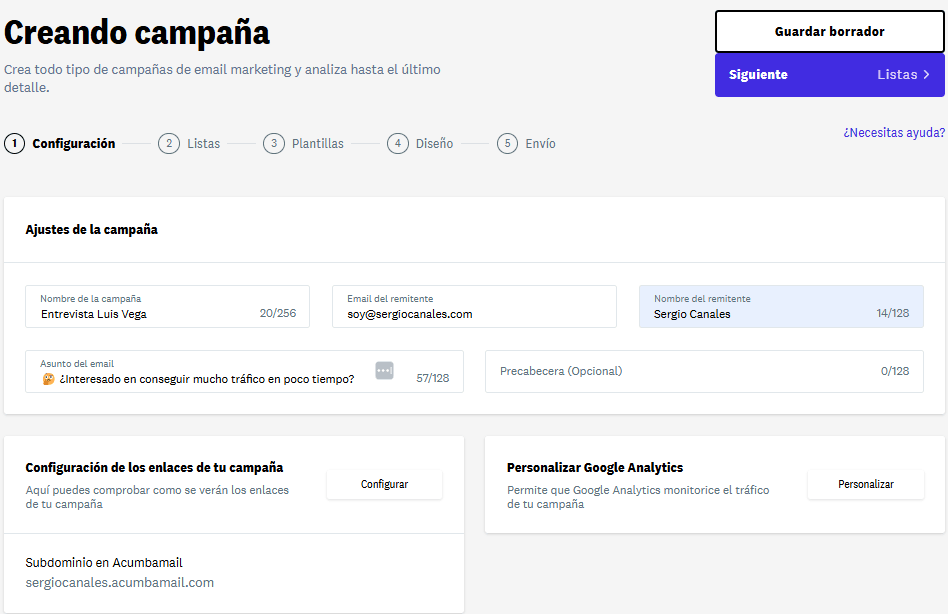
Task: Select the Plantillas step label
Action: coord(316,143)
